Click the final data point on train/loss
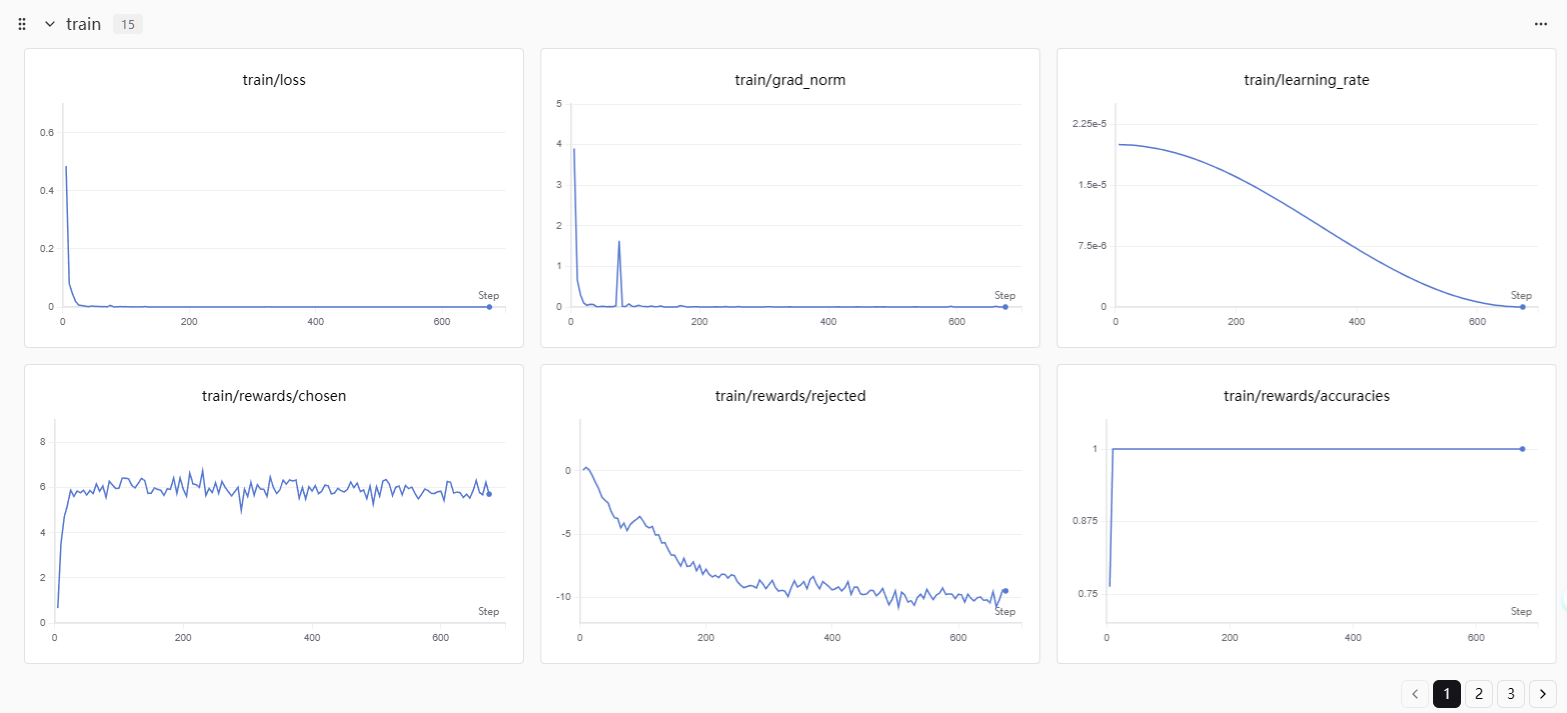1567x713 pixels. (x=489, y=307)
